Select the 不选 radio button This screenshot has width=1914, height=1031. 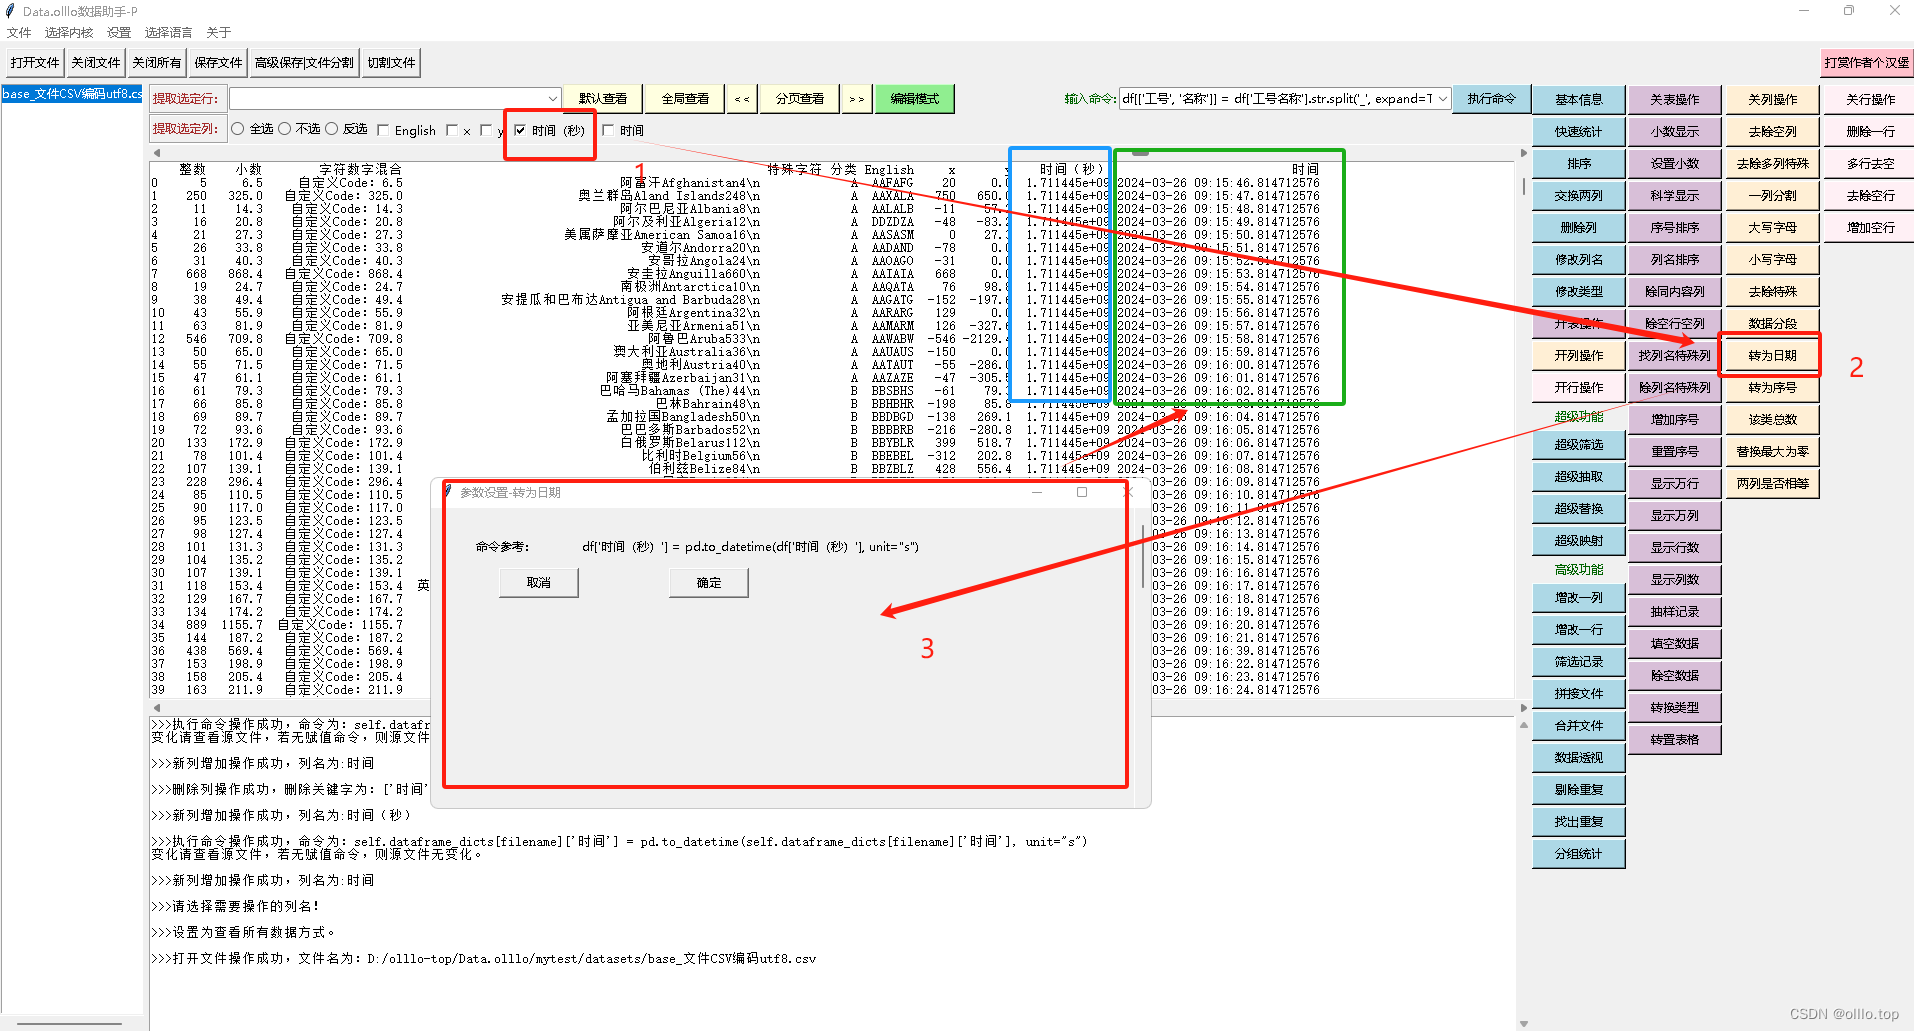(x=285, y=129)
